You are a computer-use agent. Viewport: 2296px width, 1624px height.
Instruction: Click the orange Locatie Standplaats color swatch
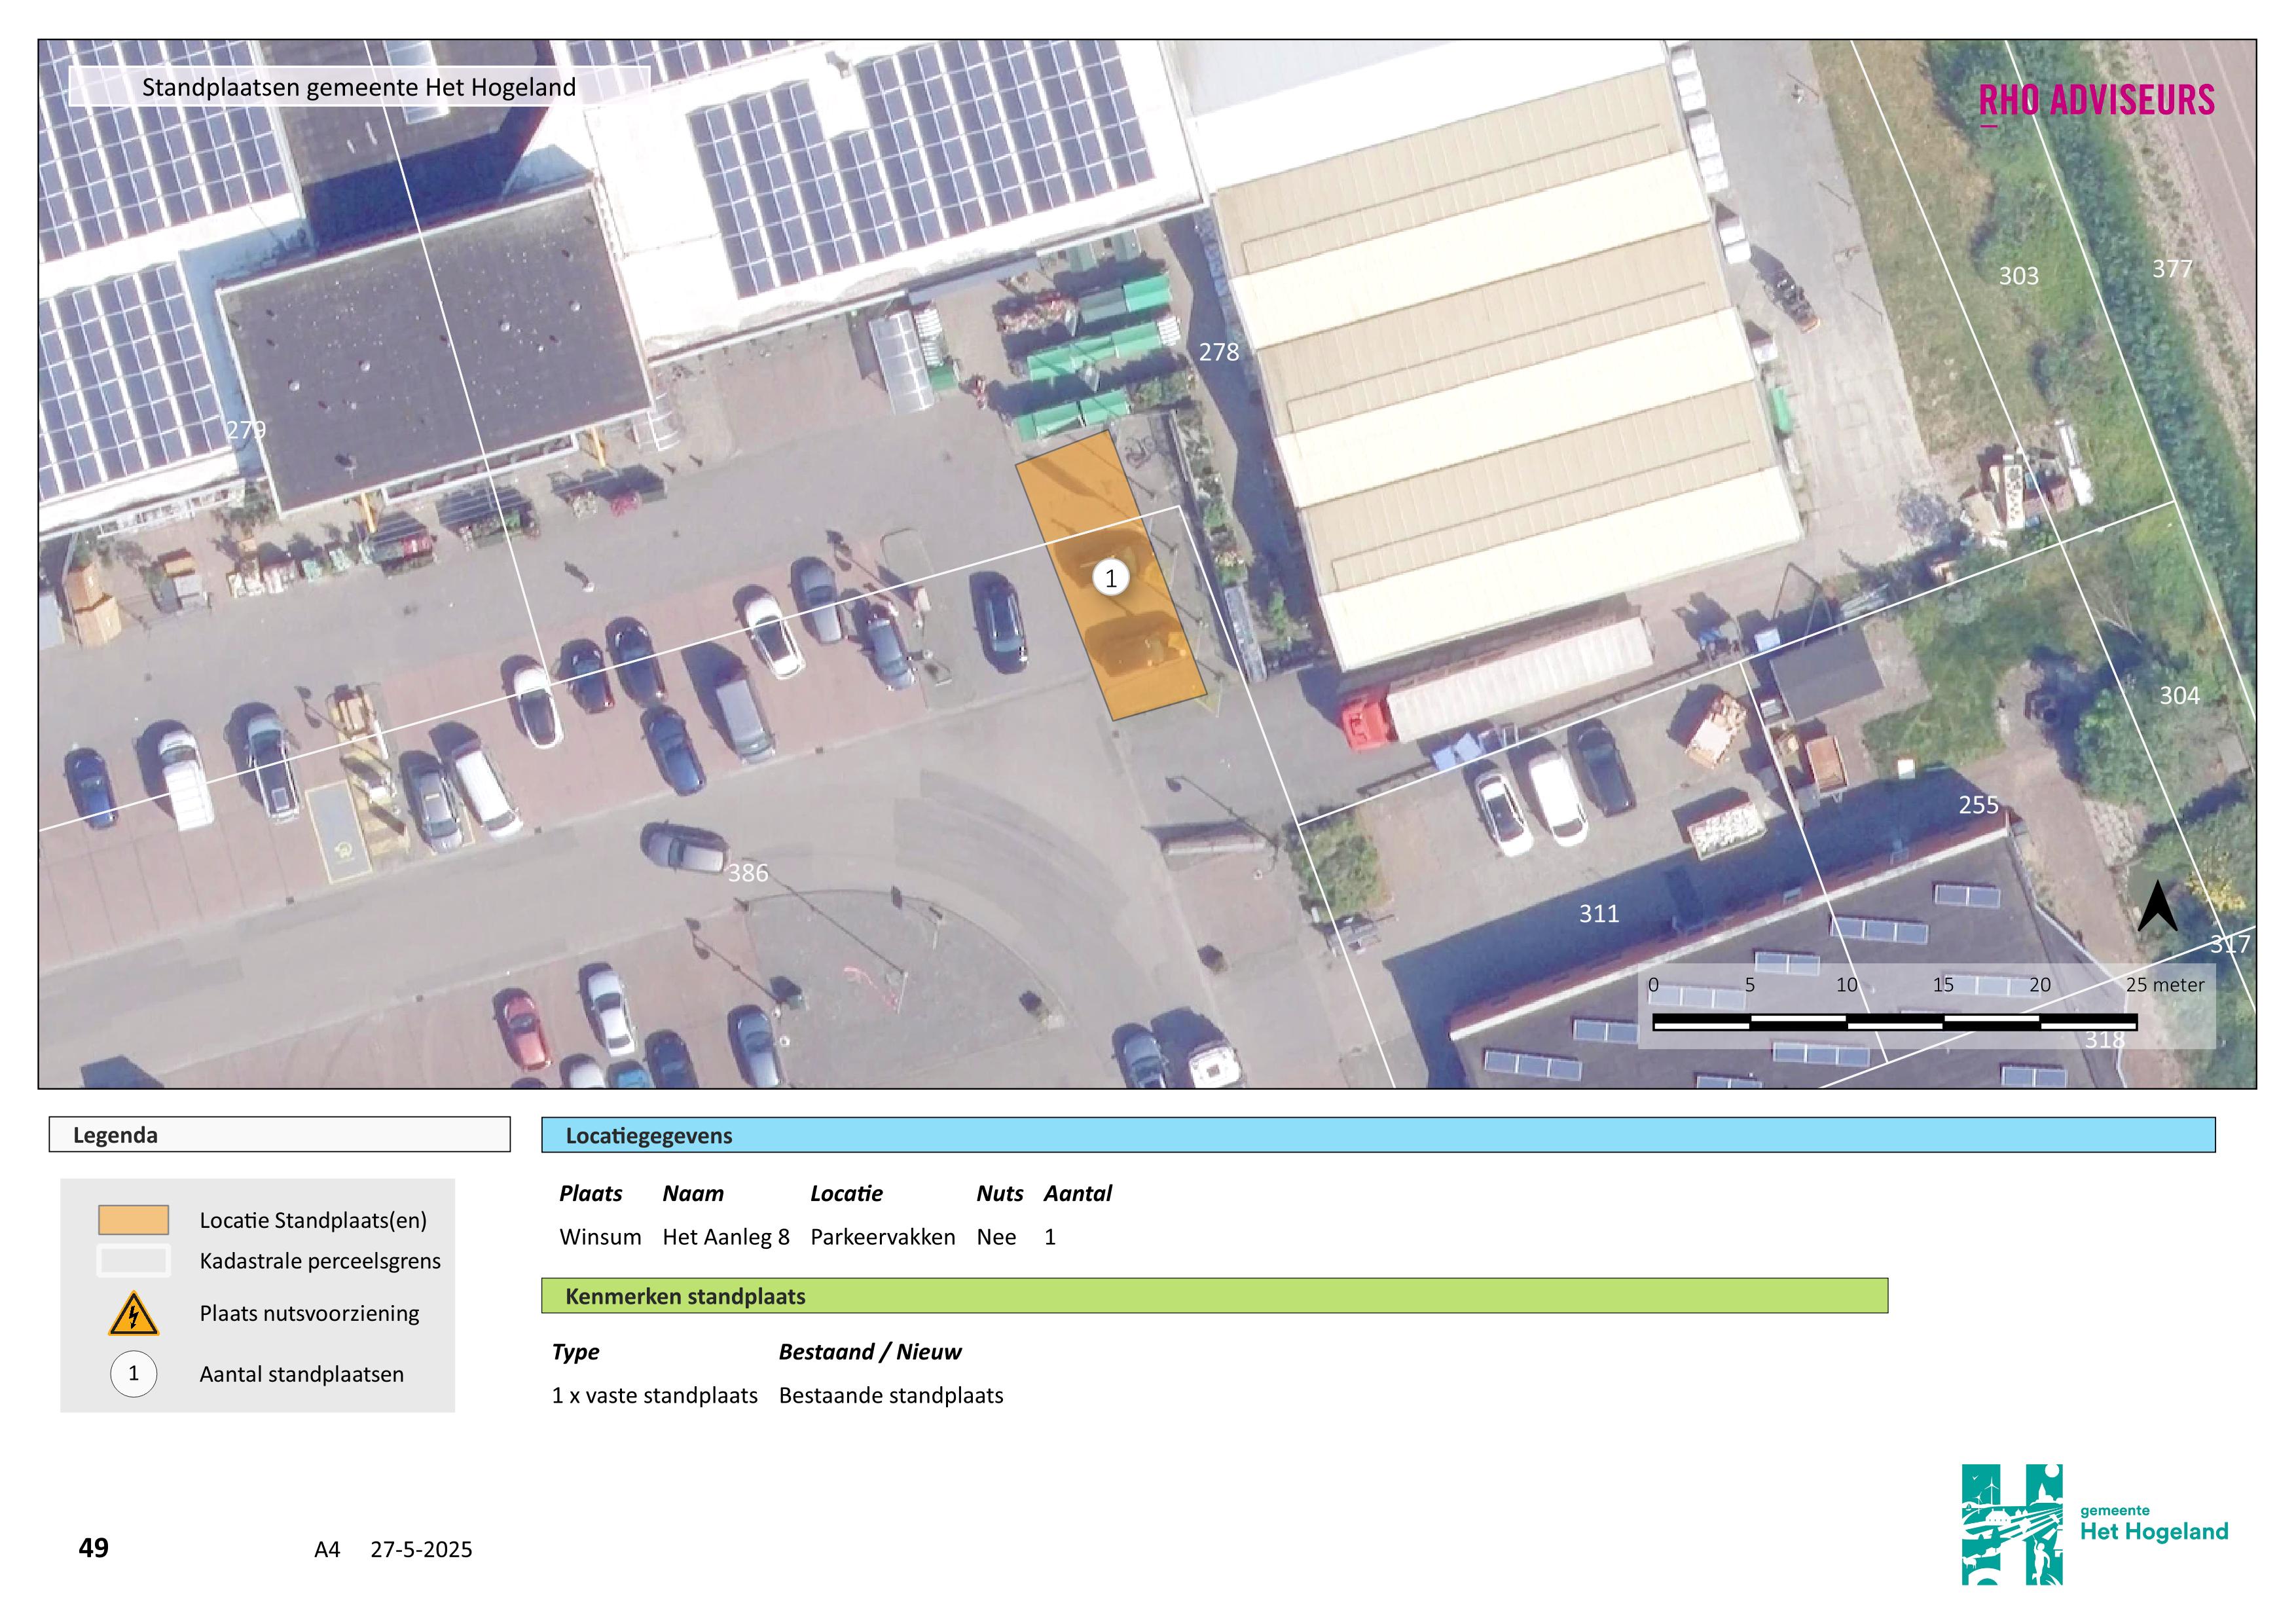pyautogui.click(x=133, y=1220)
